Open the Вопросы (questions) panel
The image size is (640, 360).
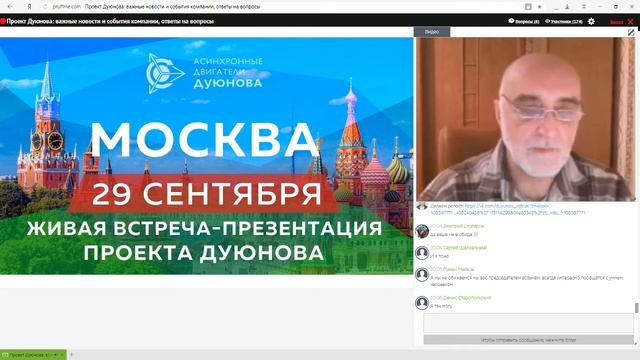pyautogui.click(x=524, y=21)
